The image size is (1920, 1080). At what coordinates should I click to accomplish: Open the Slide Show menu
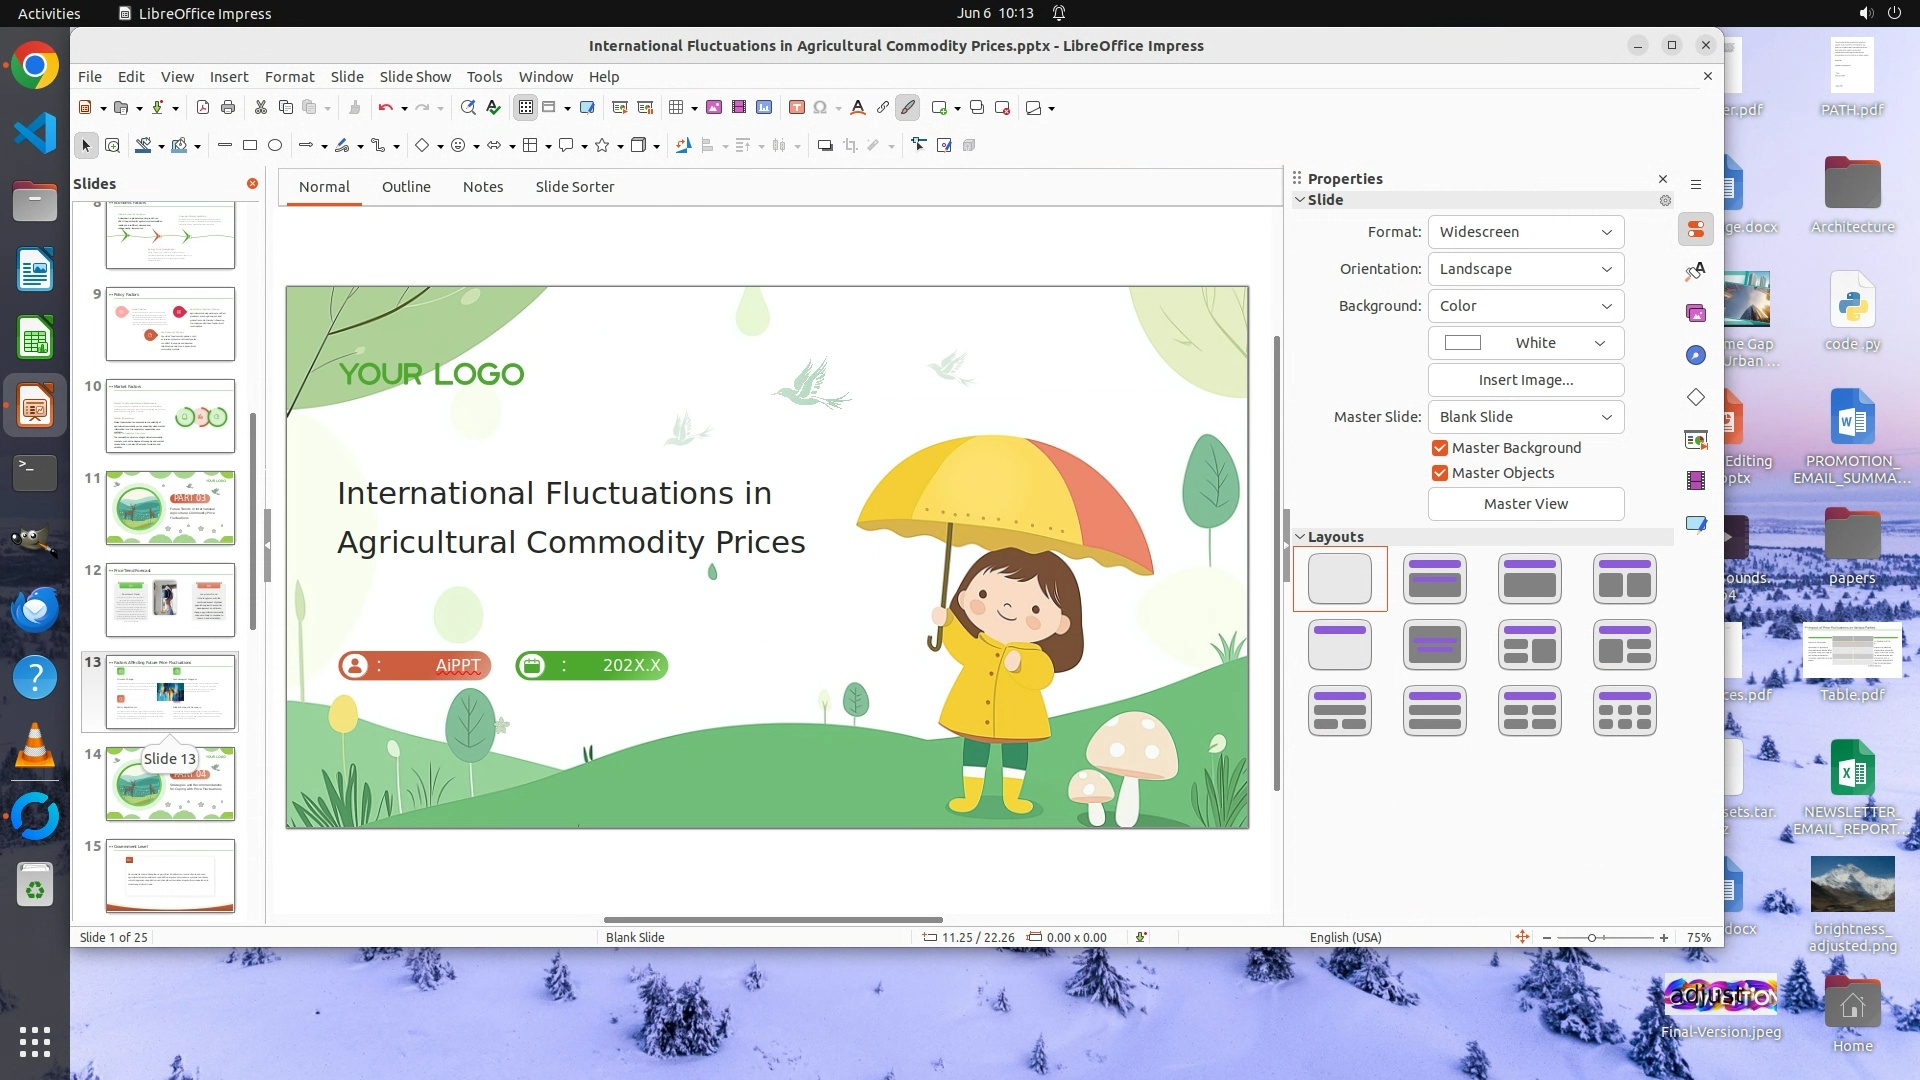pyautogui.click(x=414, y=77)
